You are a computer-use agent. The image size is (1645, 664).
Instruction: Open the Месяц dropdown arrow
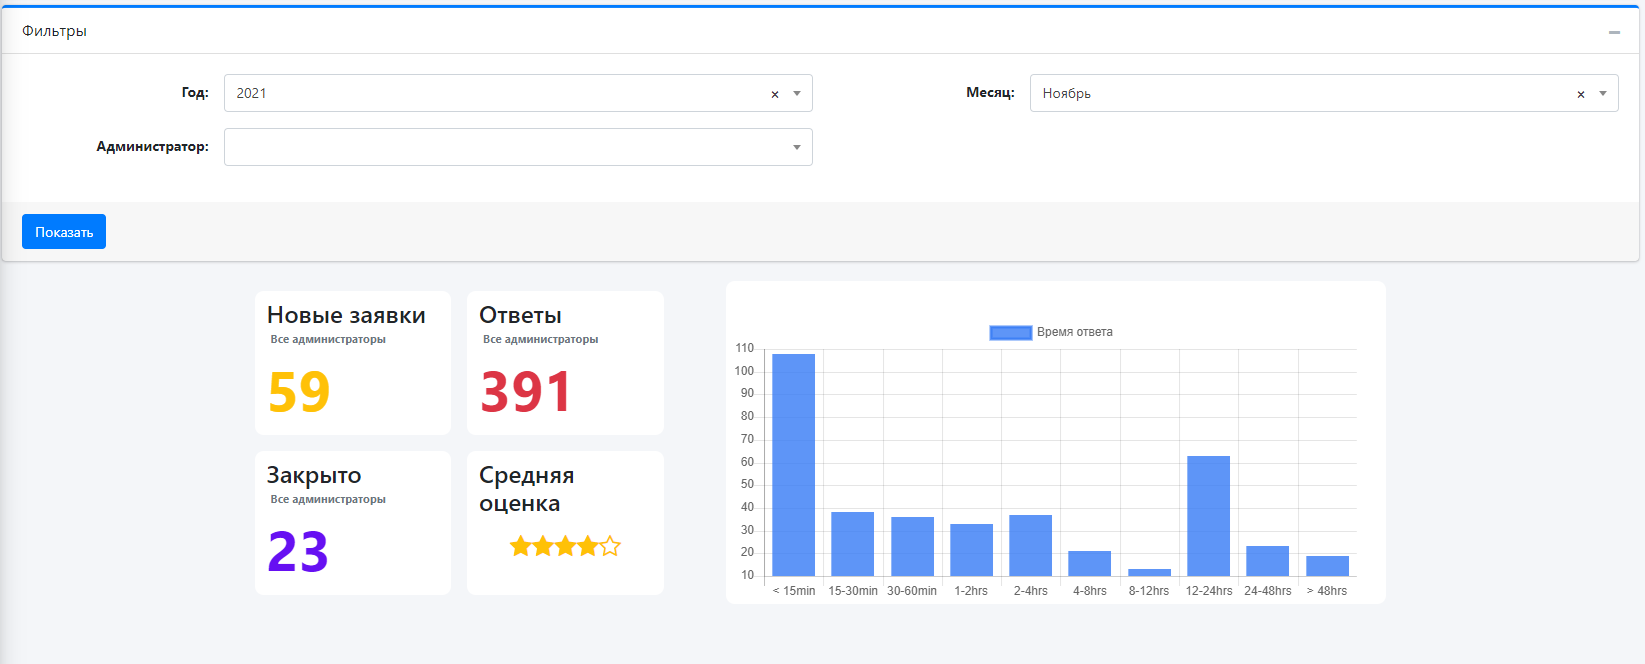pyautogui.click(x=1603, y=93)
